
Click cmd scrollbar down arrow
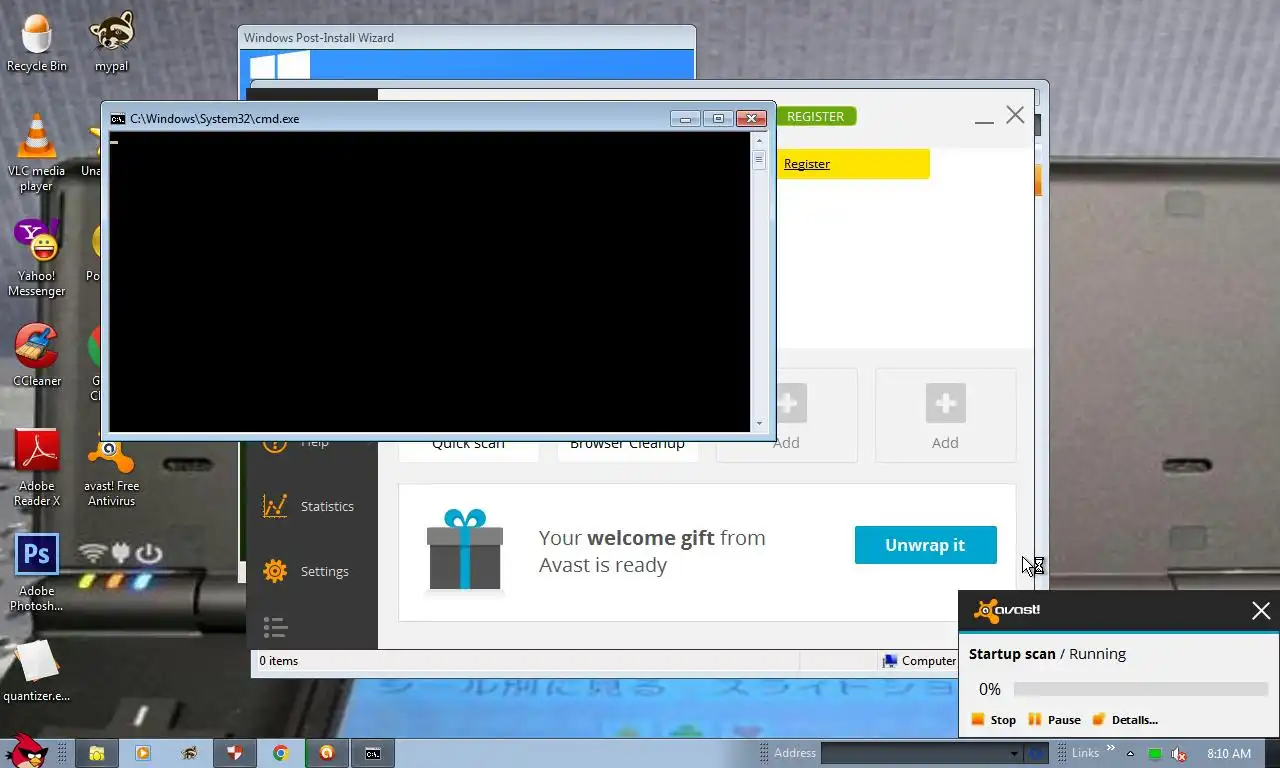760,424
